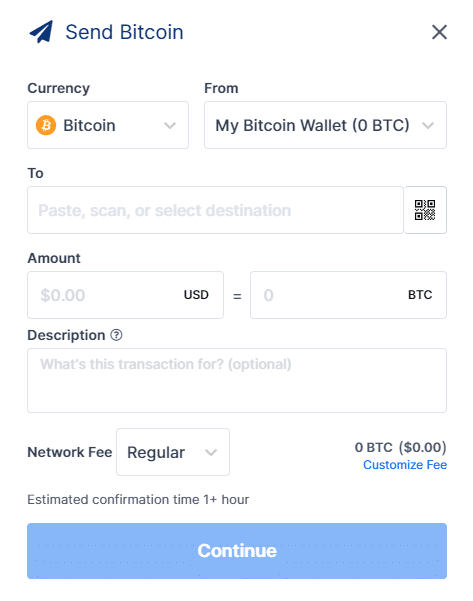Viewport: 473px width, 601px height.
Task: Focus the BTC amount field
Action: [348, 295]
